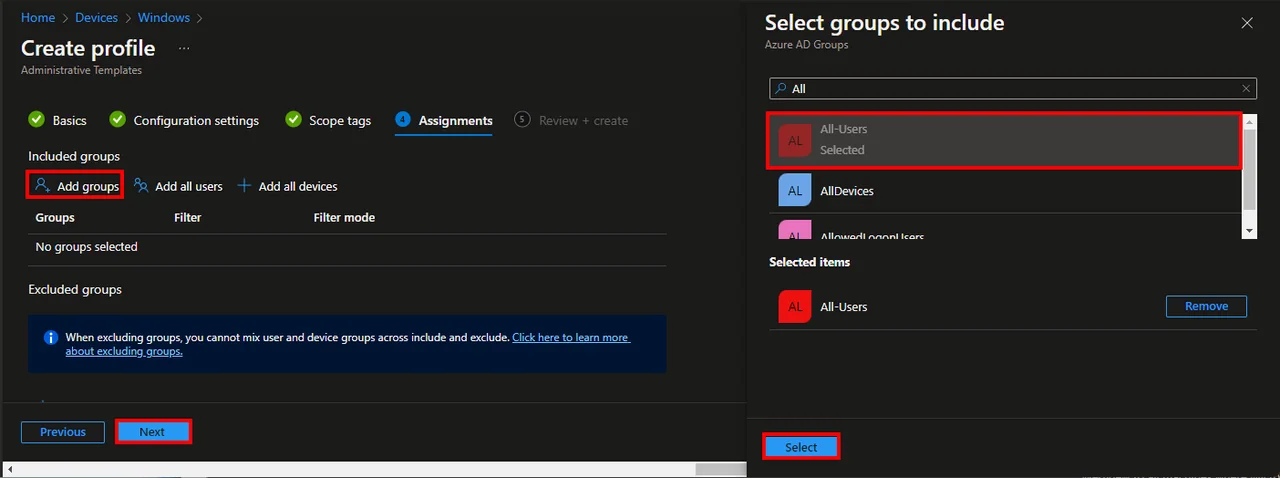
Task: Click the green checkmark icon beside Basics
Action: [x=37, y=119]
